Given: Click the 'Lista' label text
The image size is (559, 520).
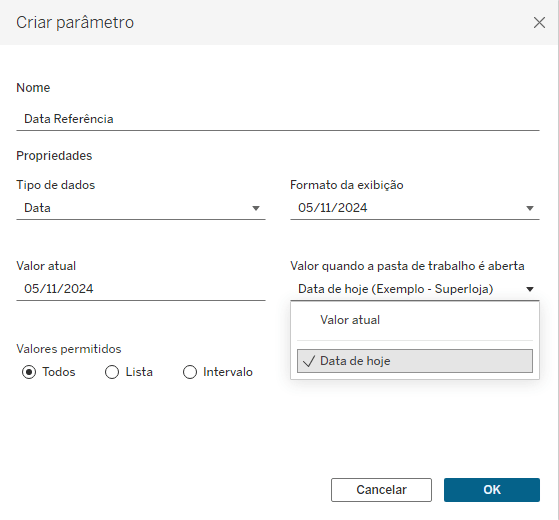Looking at the screenshot, I should tap(139, 372).
